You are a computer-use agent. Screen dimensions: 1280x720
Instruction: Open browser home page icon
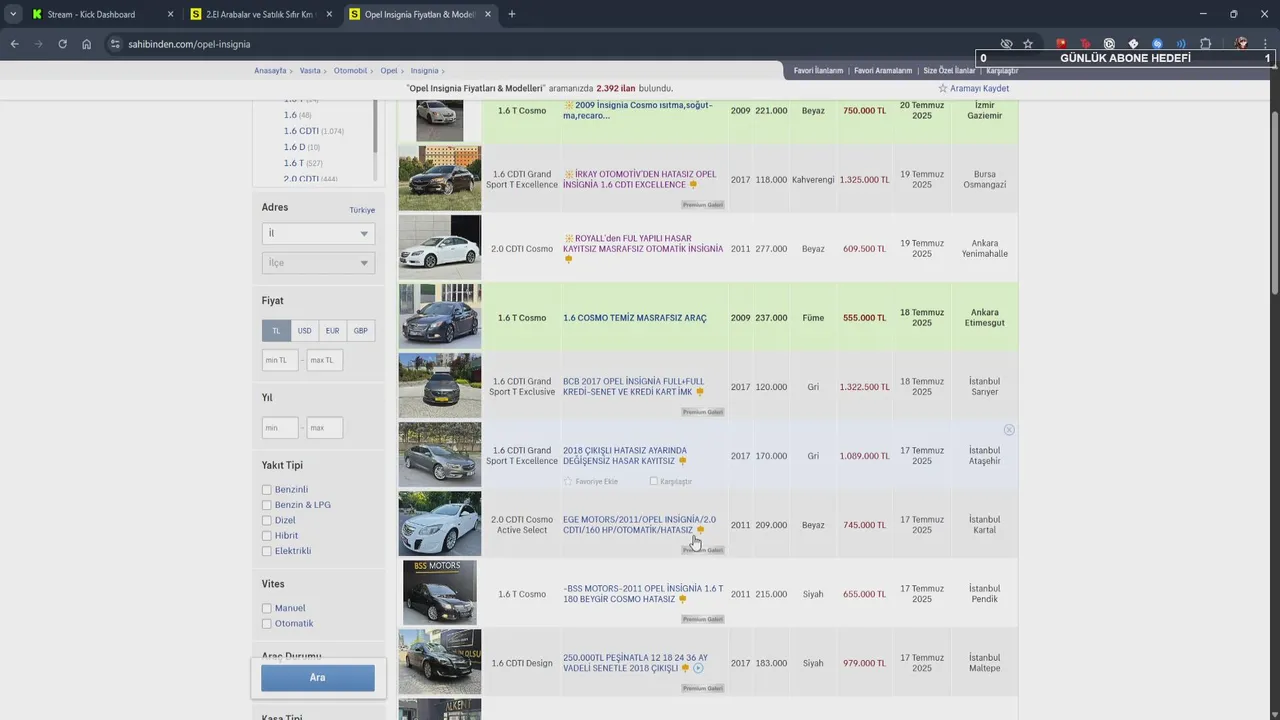click(87, 44)
